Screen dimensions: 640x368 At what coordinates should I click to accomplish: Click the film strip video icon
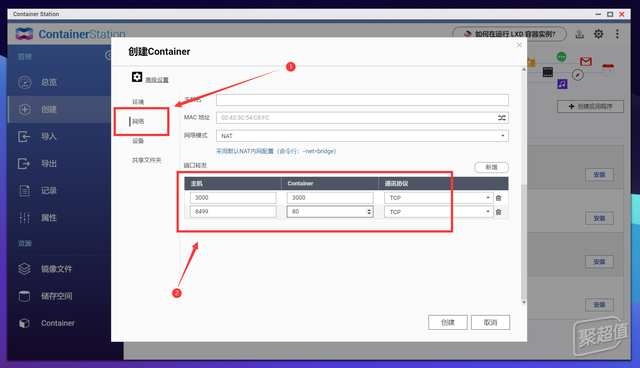tap(548, 72)
